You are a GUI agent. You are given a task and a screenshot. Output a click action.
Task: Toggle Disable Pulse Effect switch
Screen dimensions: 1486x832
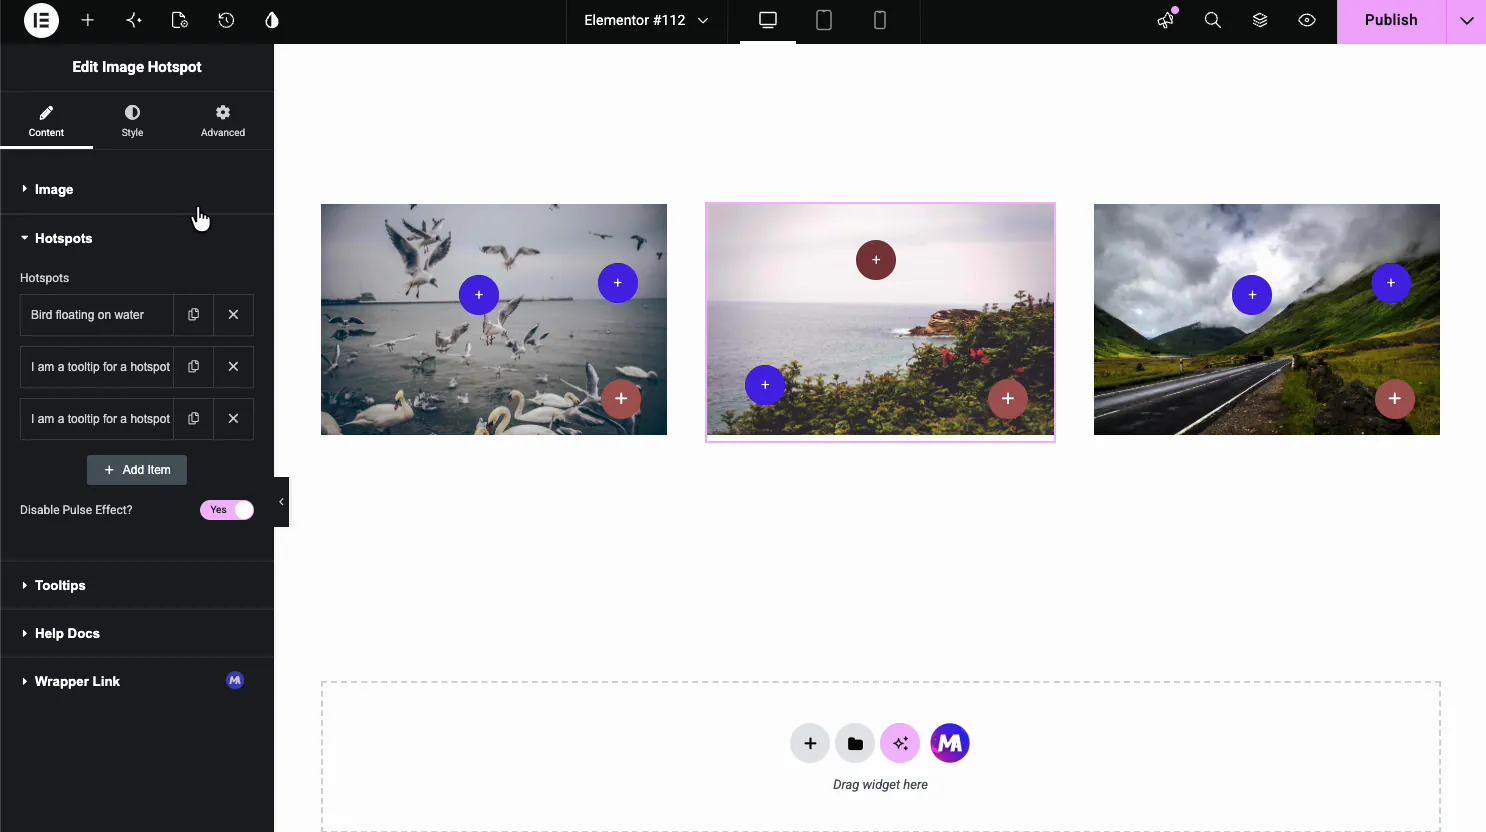click(x=227, y=510)
